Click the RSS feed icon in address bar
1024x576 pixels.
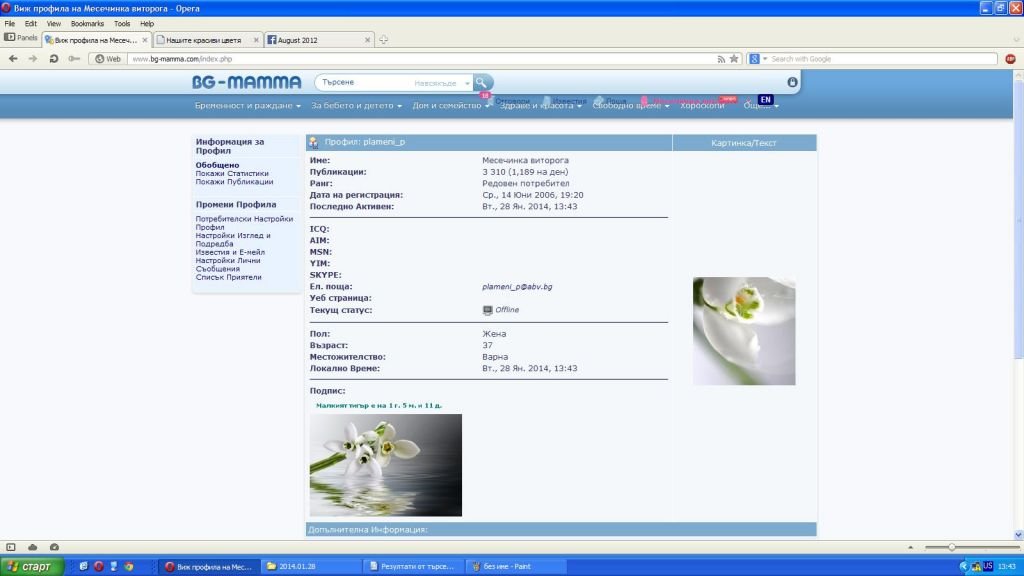[721, 59]
